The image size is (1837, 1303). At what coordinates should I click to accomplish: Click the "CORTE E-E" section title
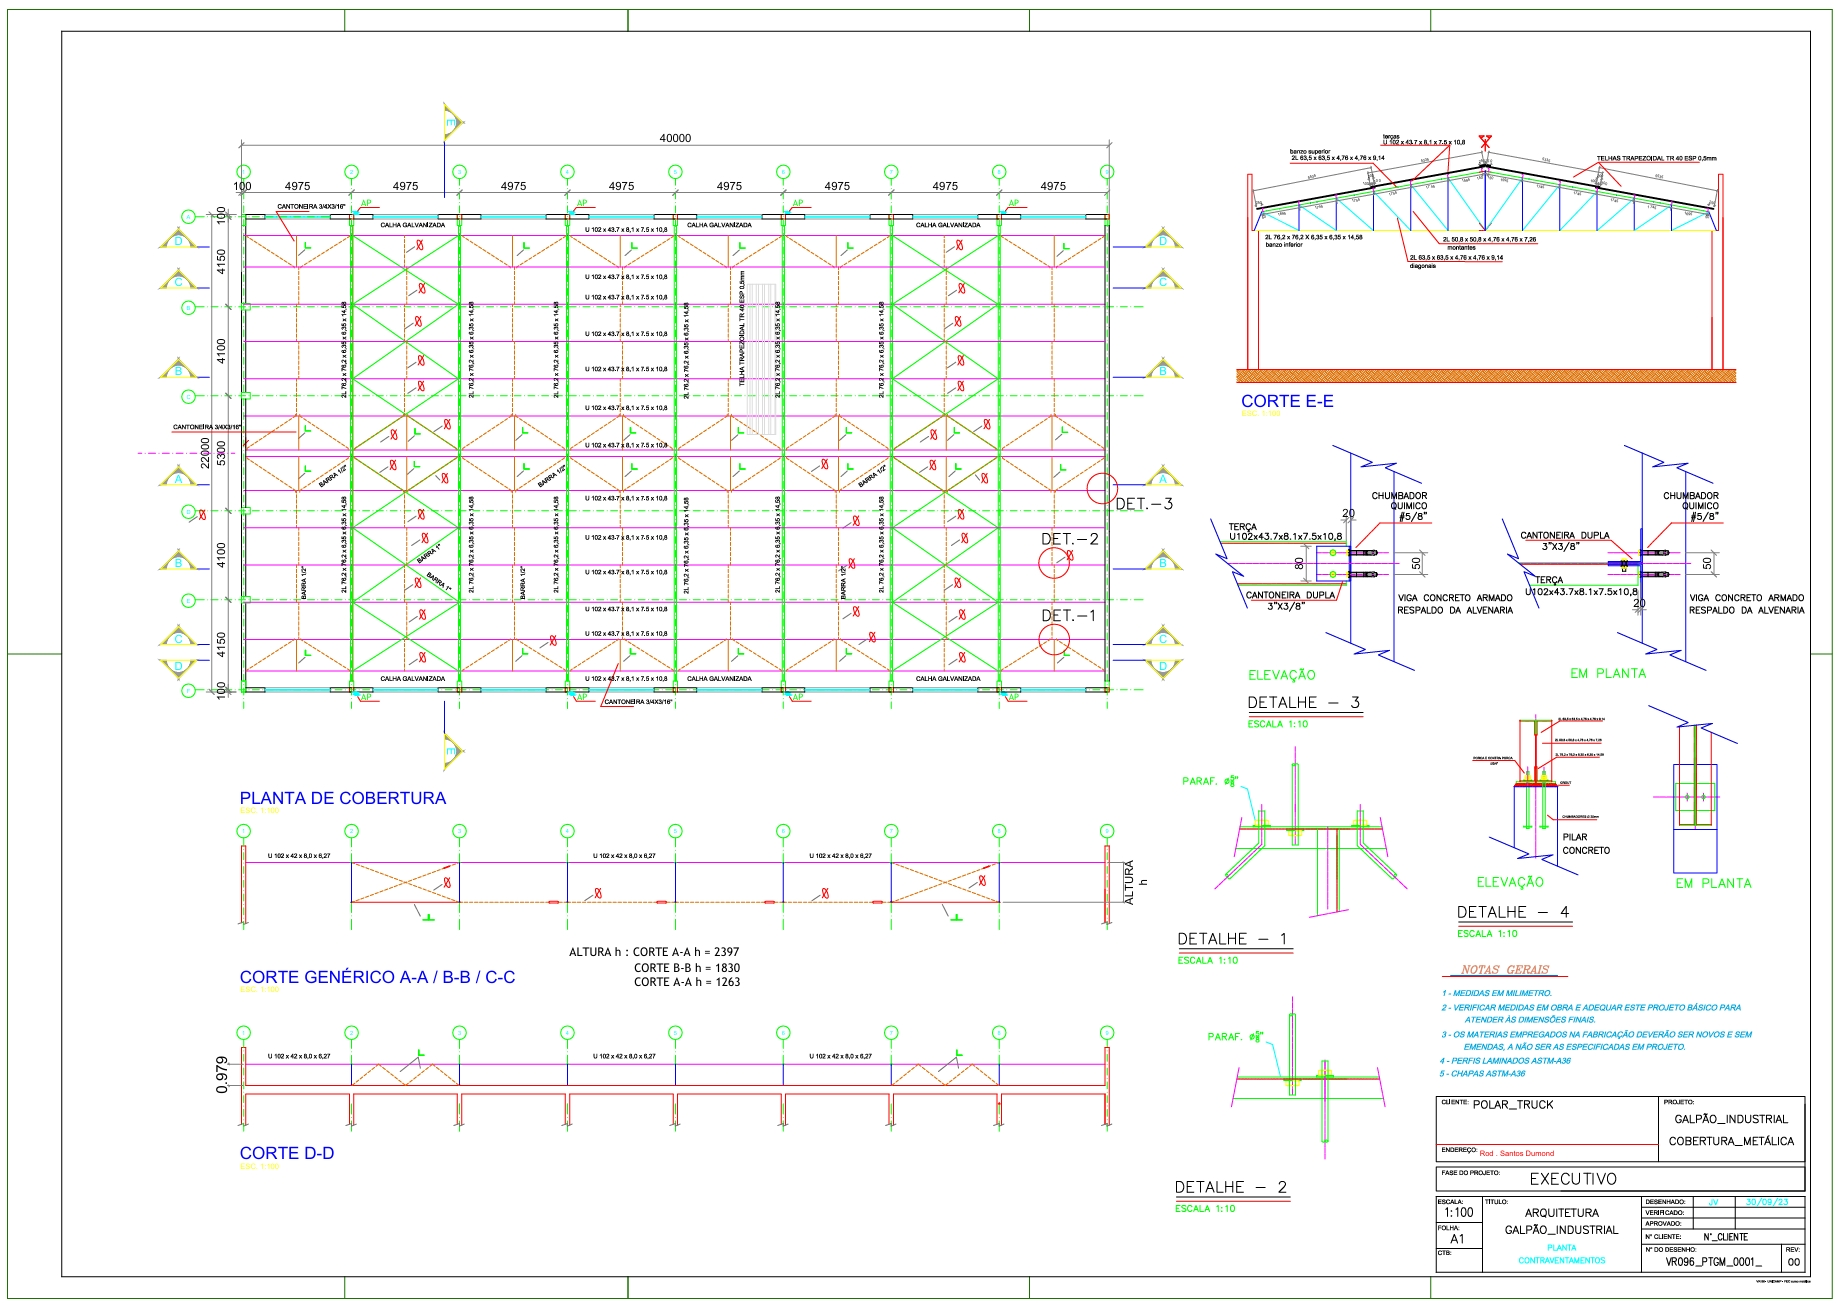coord(1287,401)
